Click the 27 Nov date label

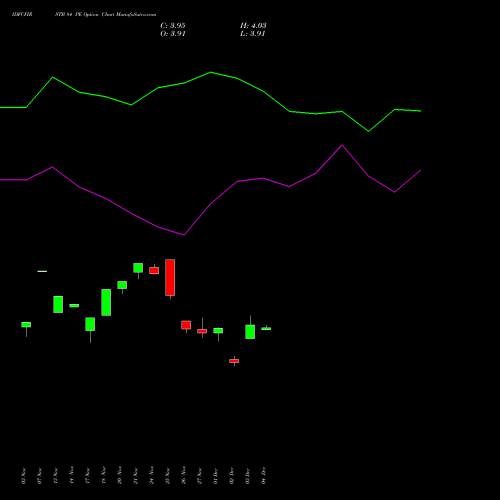coord(200,476)
